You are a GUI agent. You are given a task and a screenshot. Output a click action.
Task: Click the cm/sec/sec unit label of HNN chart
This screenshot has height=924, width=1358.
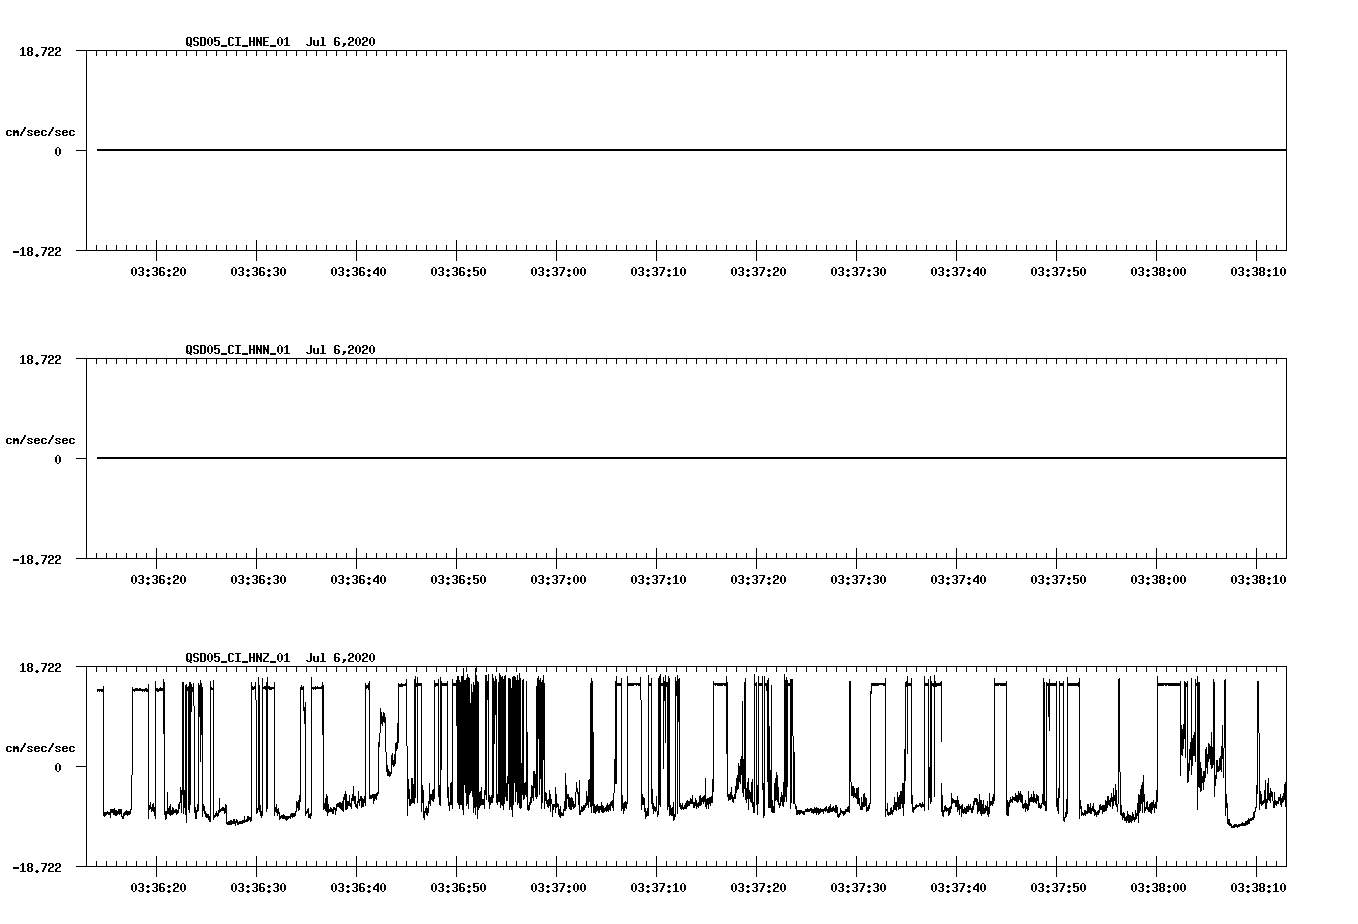tap(40, 440)
